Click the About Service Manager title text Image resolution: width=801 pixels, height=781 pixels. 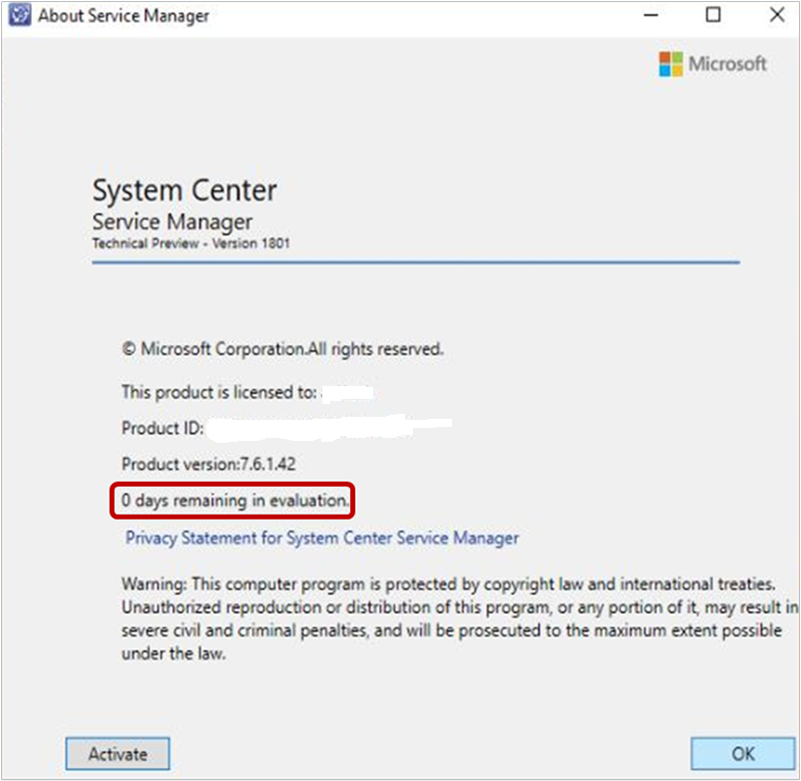pyautogui.click(x=118, y=15)
